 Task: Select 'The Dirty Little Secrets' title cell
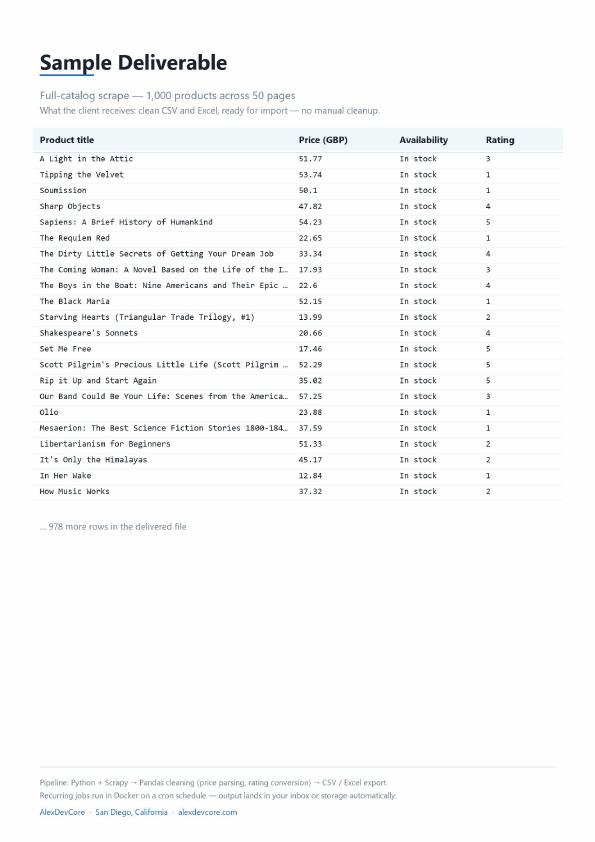coord(157,254)
